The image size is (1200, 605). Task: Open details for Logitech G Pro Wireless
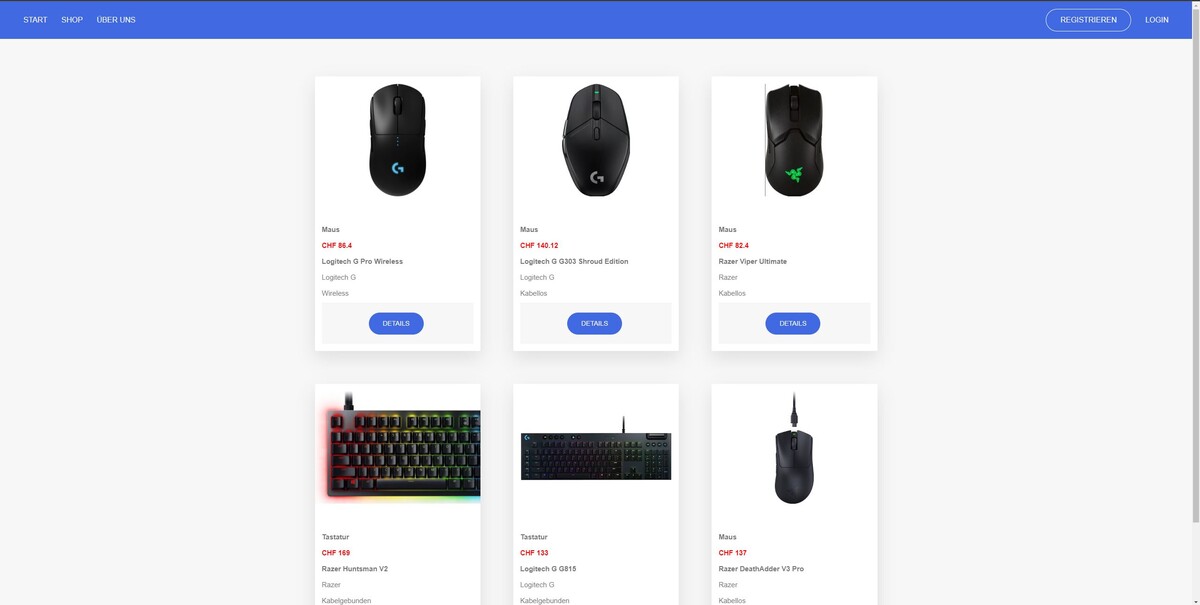coord(396,324)
